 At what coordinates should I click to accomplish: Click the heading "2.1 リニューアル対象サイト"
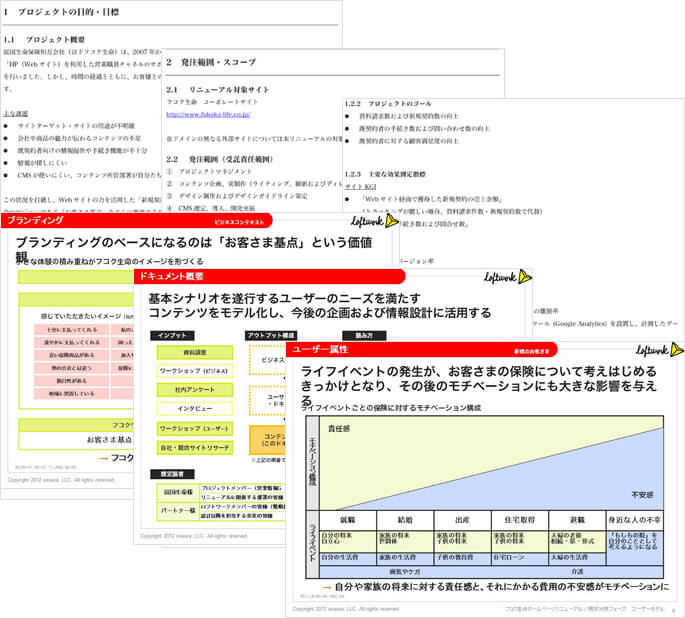pos(218,90)
